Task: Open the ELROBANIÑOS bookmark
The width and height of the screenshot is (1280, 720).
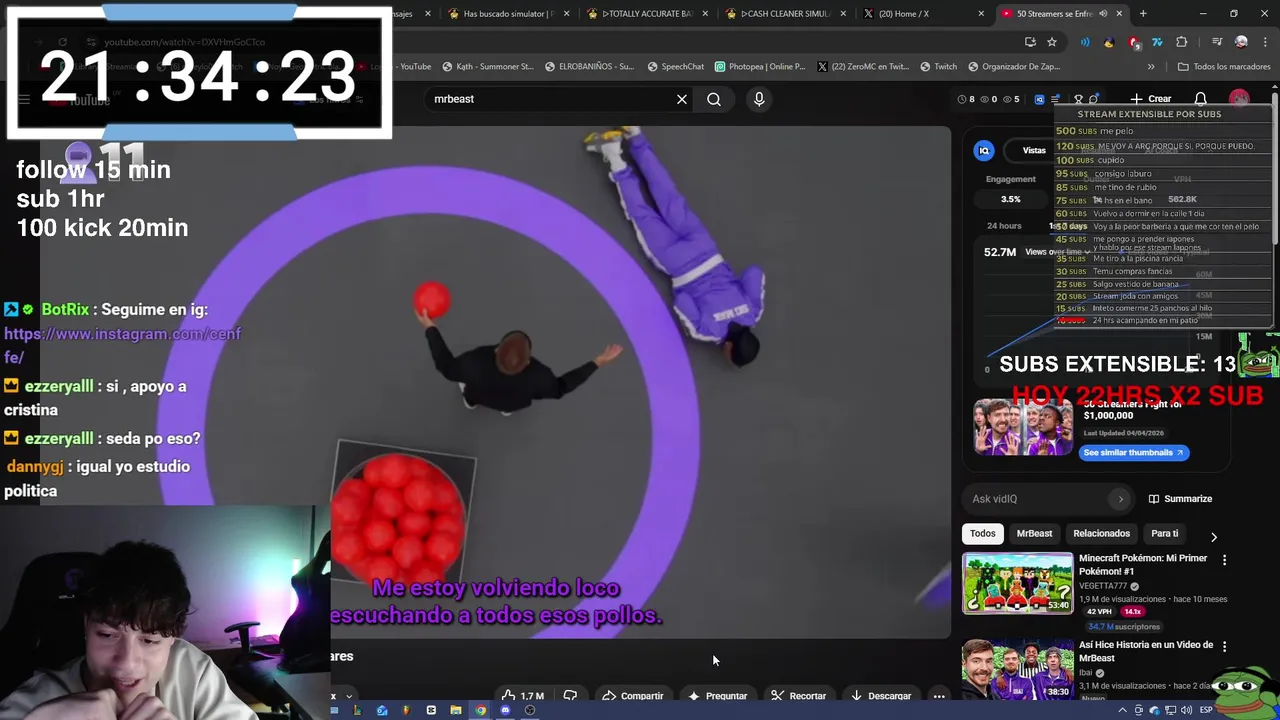Action: tap(589, 67)
